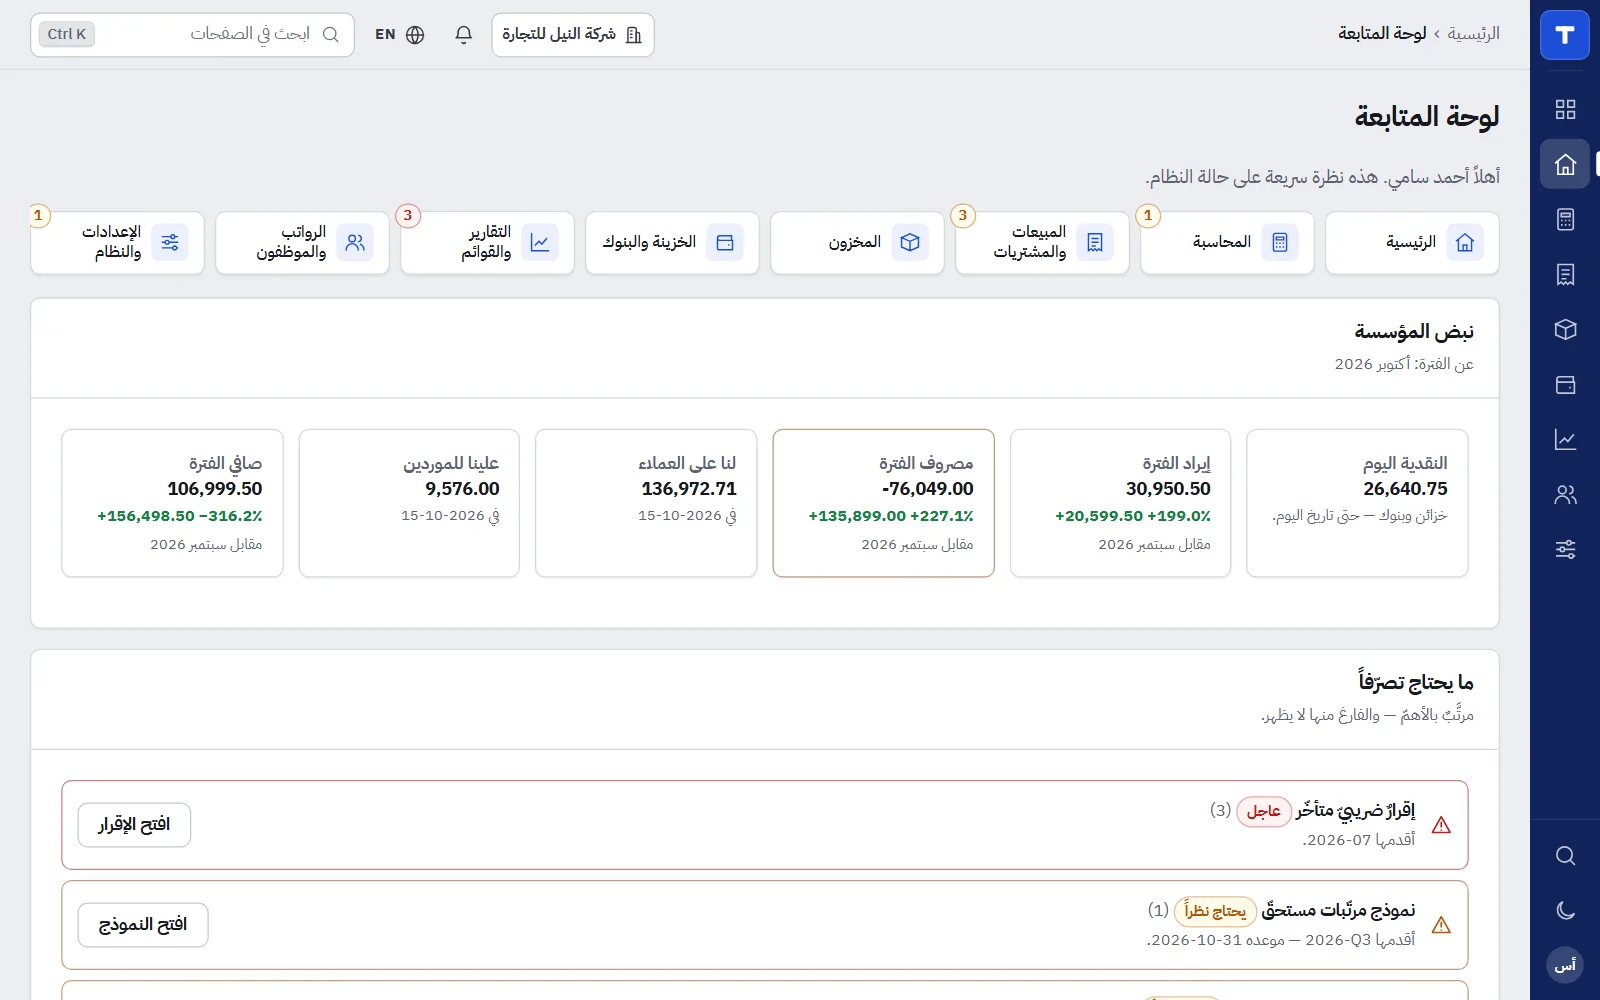This screenshot has width=1600, height=1000.
Task: Open the apps grid icon in sidebar
Action: 1565,110
